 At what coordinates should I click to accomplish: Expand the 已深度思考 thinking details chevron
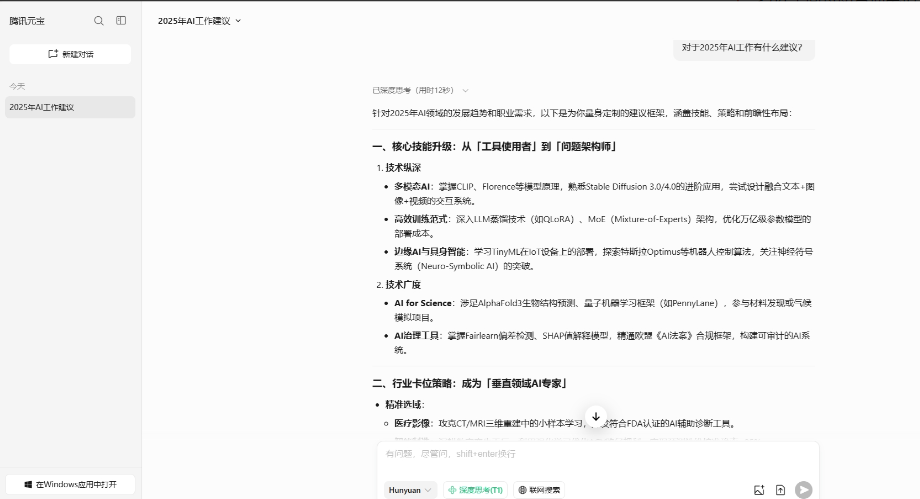click(465, 90)
